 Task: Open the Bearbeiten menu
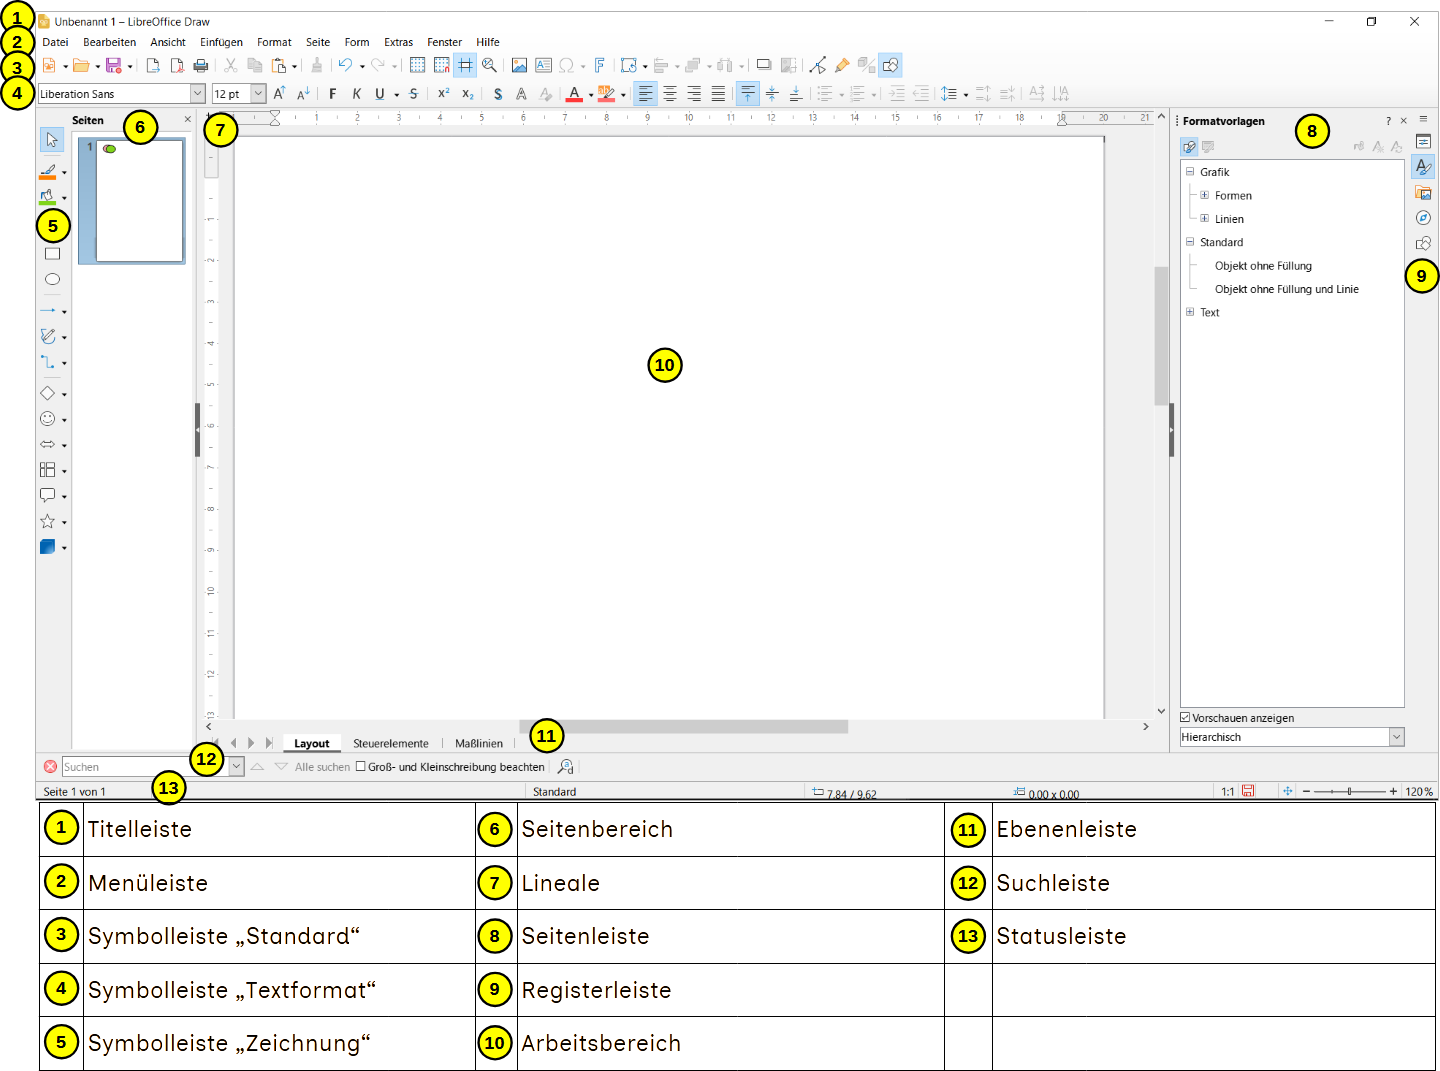110,42
